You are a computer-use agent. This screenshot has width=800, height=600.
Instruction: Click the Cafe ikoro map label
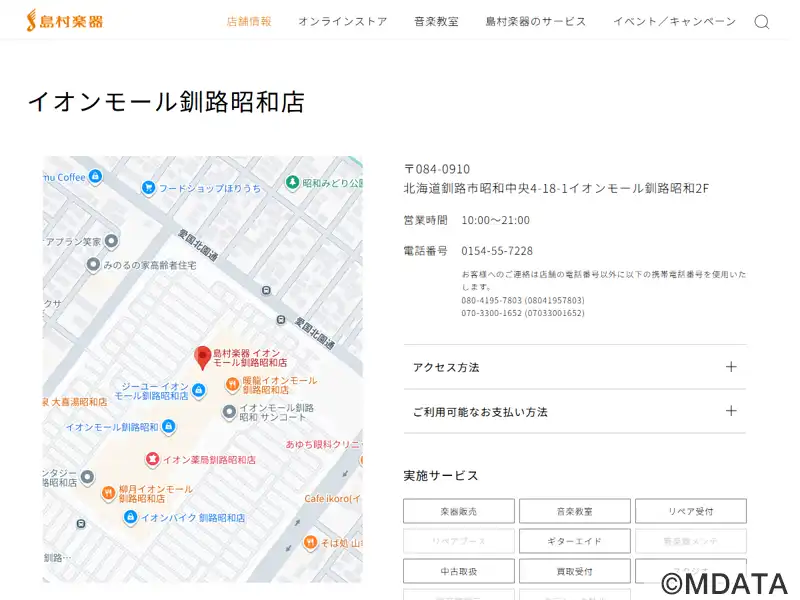[332, 498]
